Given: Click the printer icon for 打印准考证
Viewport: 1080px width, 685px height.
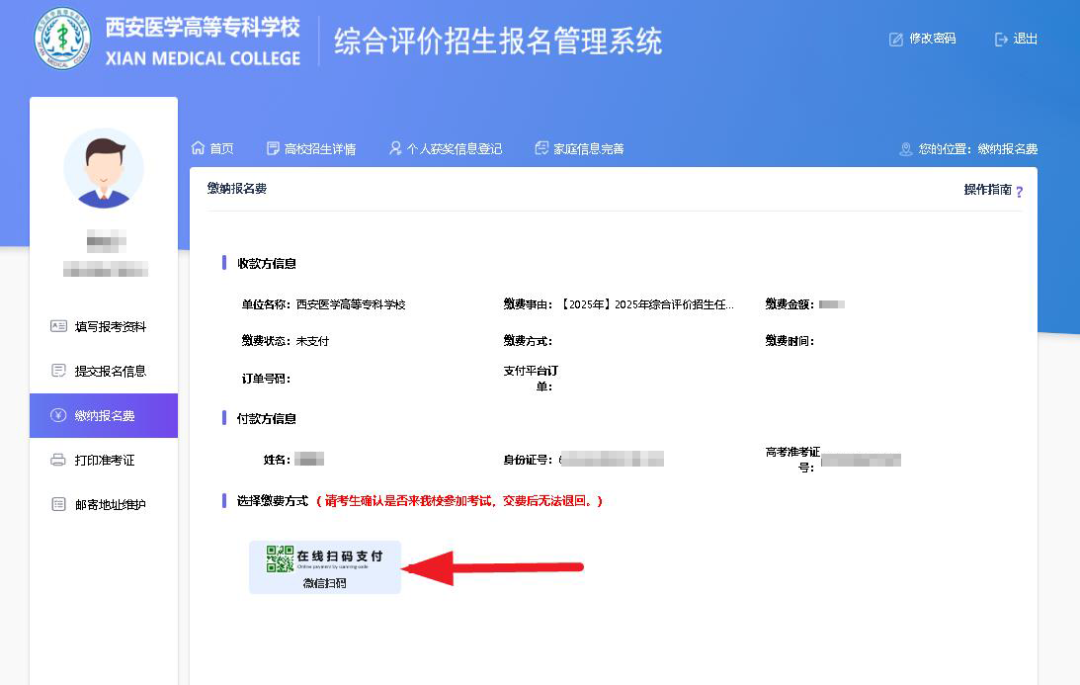Looking at the screenshot, I should [58, 460].
